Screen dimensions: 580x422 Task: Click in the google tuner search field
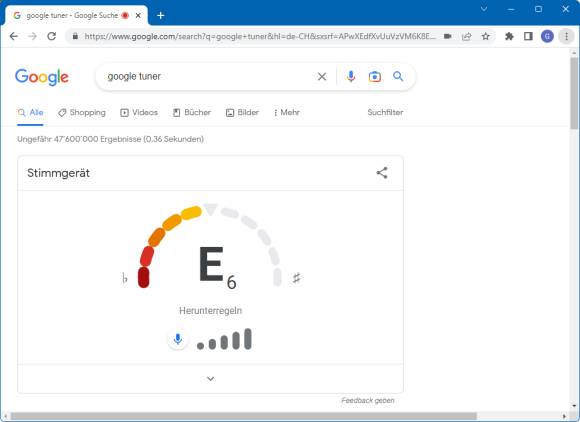click(x=207, y=77)
